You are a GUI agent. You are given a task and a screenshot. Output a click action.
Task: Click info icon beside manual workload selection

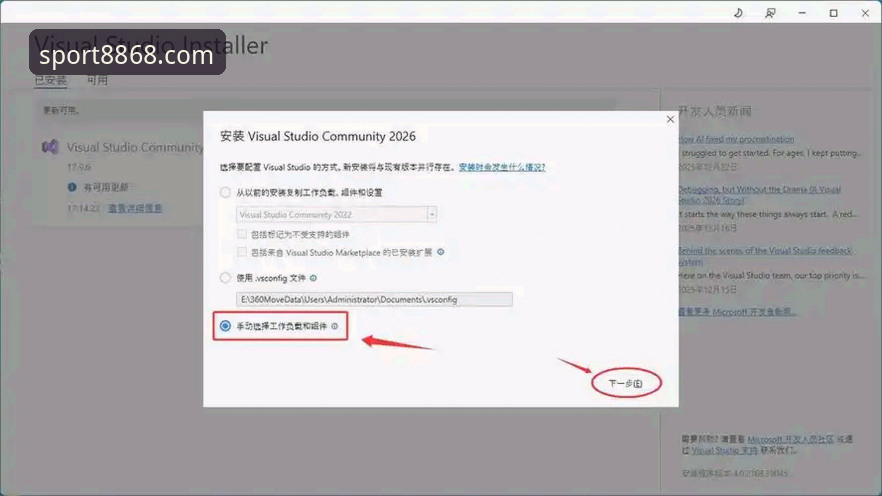click(x=335, y=326)
